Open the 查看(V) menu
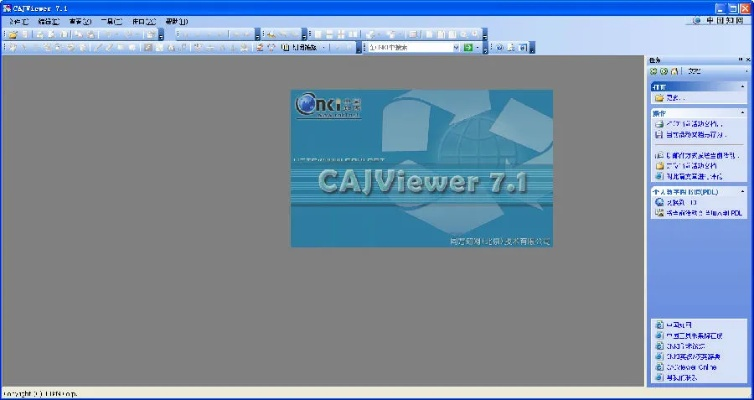The width and height of the screenshot is (754, 400). (80, 22)
